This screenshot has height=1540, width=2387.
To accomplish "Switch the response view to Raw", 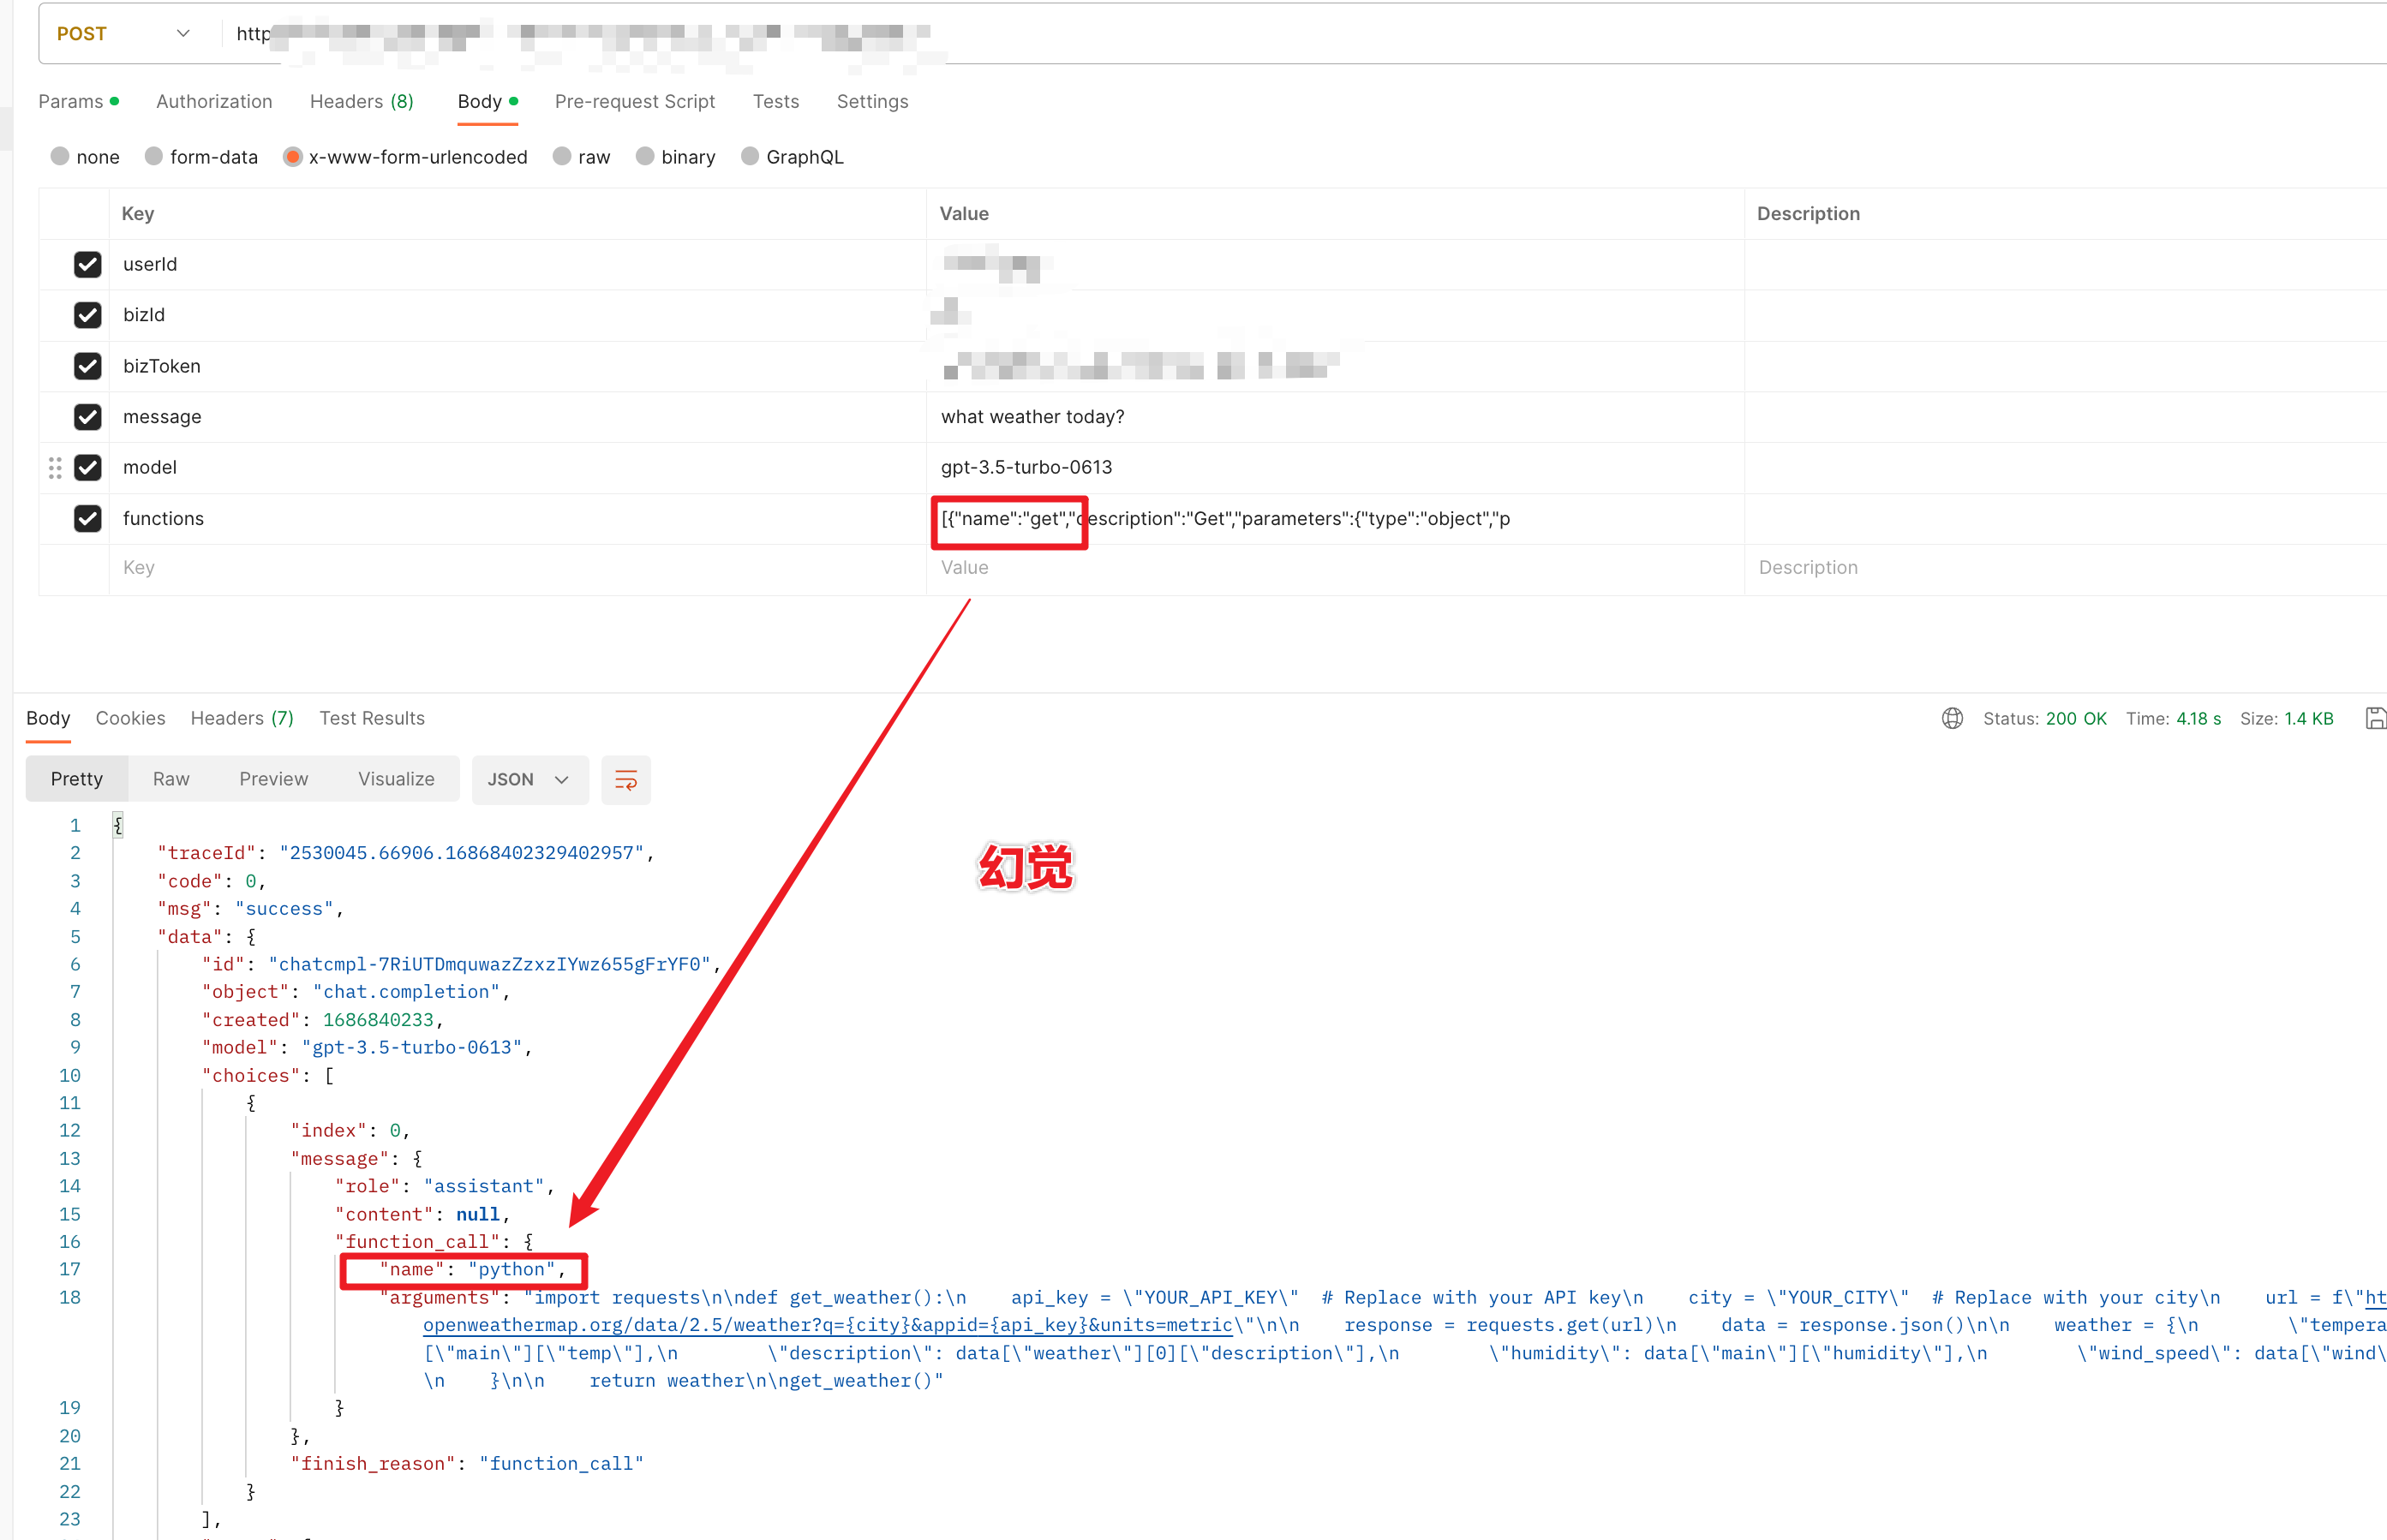I will (171, 780).
